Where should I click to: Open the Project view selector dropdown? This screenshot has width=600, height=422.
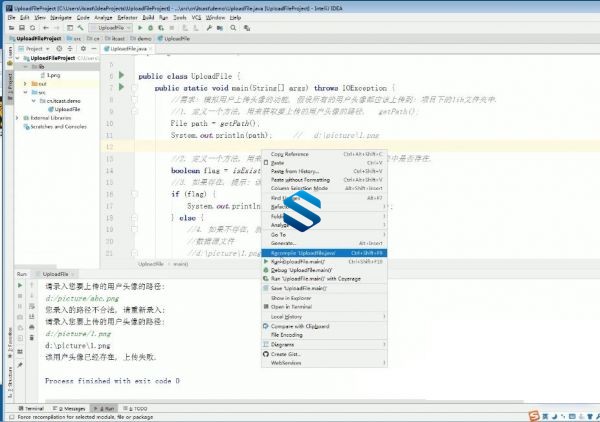click(x=34, y=49)
